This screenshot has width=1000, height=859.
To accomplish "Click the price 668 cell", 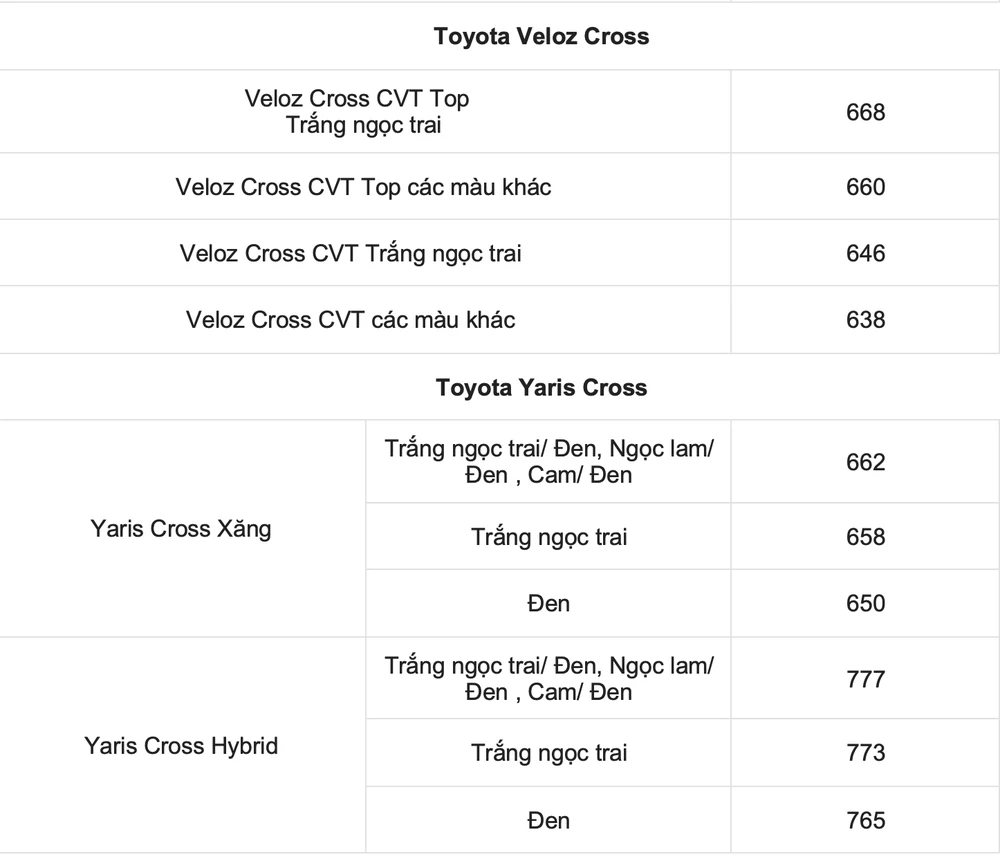I will click(865, 112).
